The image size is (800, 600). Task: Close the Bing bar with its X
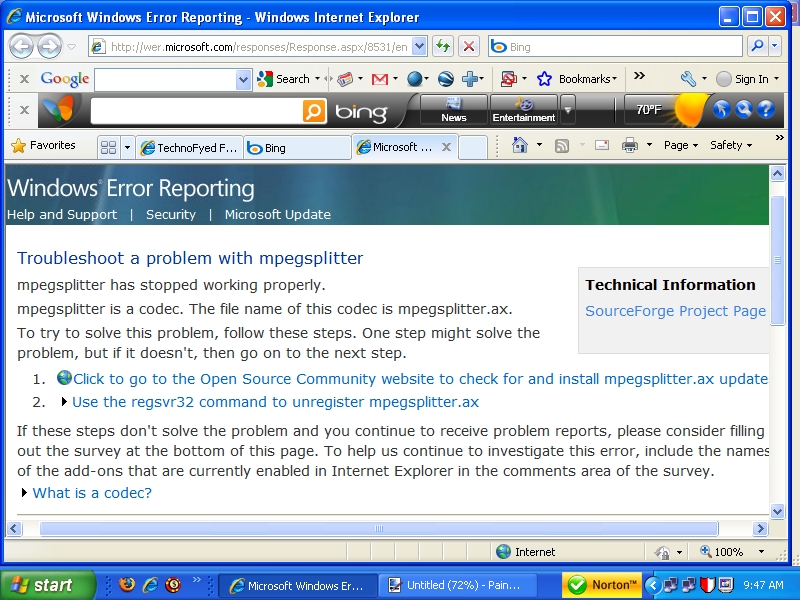click(x=24, y=110)
